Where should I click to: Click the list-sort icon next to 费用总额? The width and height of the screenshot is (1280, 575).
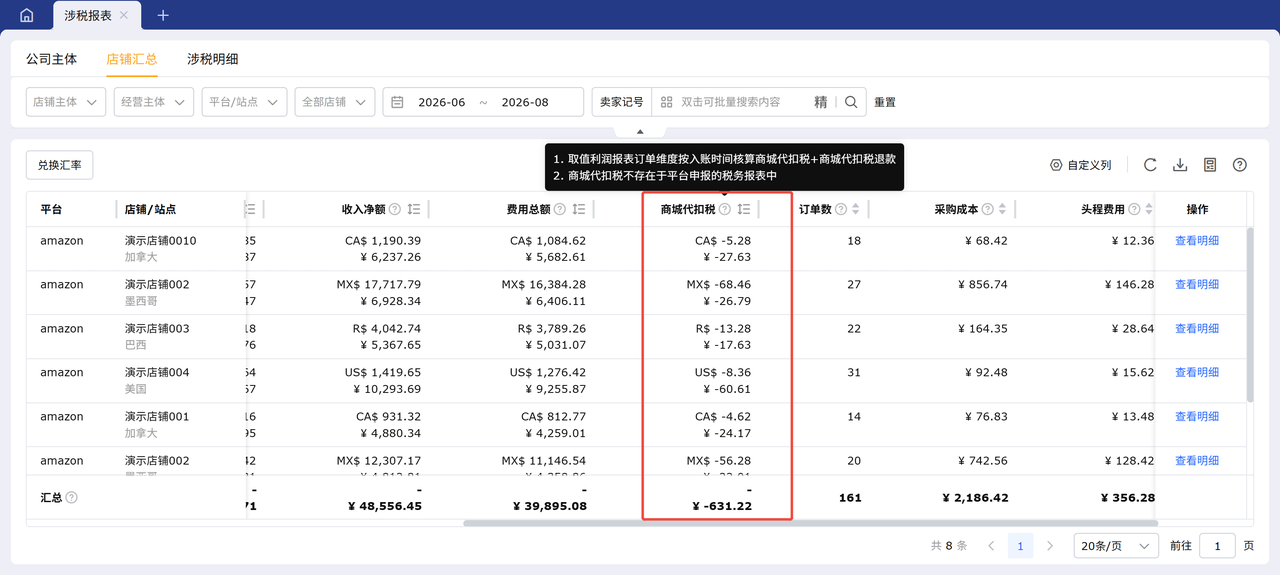click(x=579, y=209)
